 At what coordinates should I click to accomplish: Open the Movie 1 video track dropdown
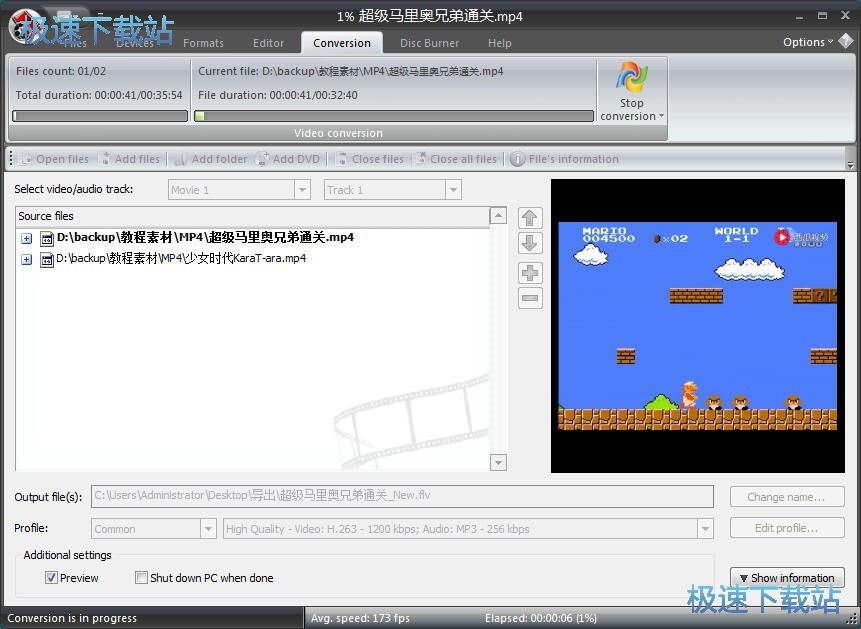point(302,190)
